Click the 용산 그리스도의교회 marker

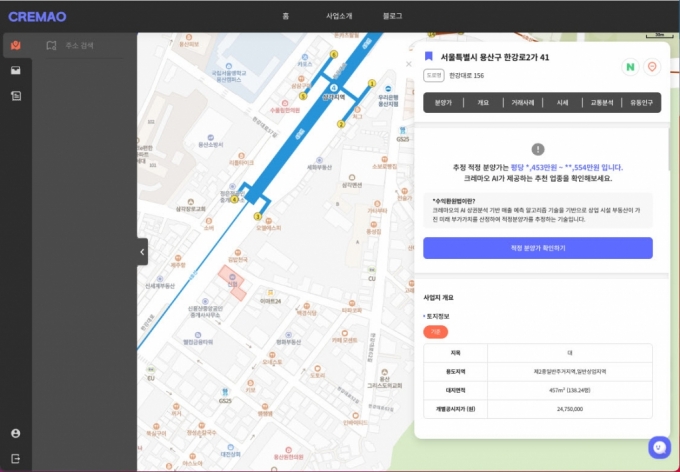(x=385, y=372)
